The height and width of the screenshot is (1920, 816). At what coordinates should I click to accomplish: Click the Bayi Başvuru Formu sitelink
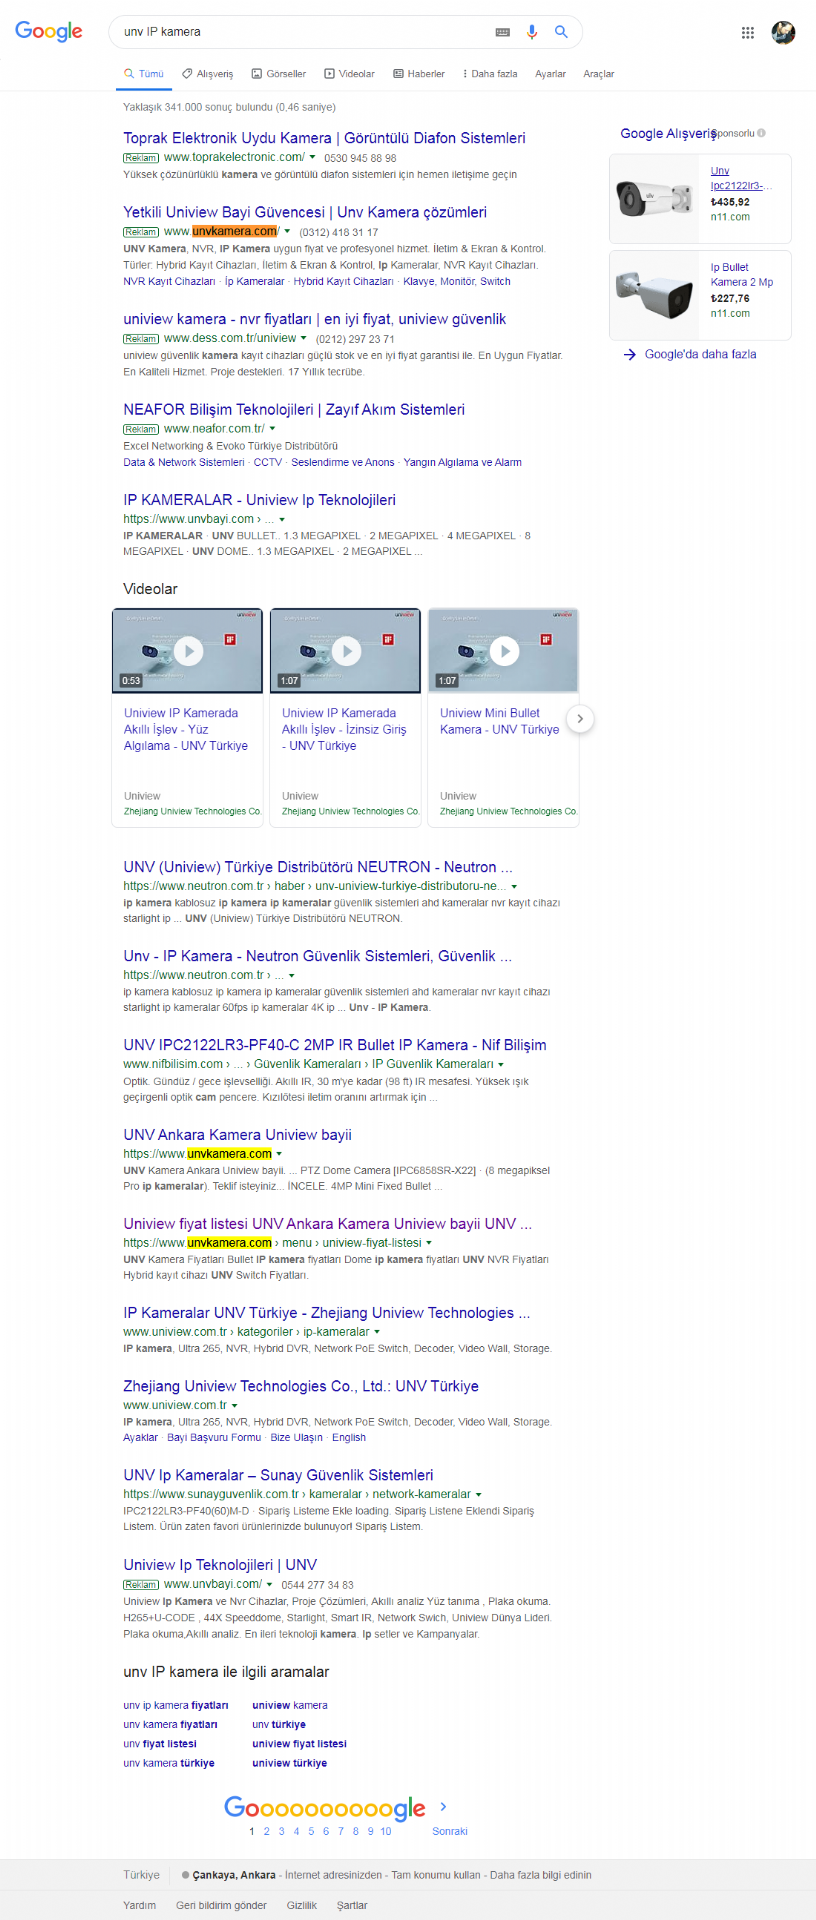[214, 1438]
